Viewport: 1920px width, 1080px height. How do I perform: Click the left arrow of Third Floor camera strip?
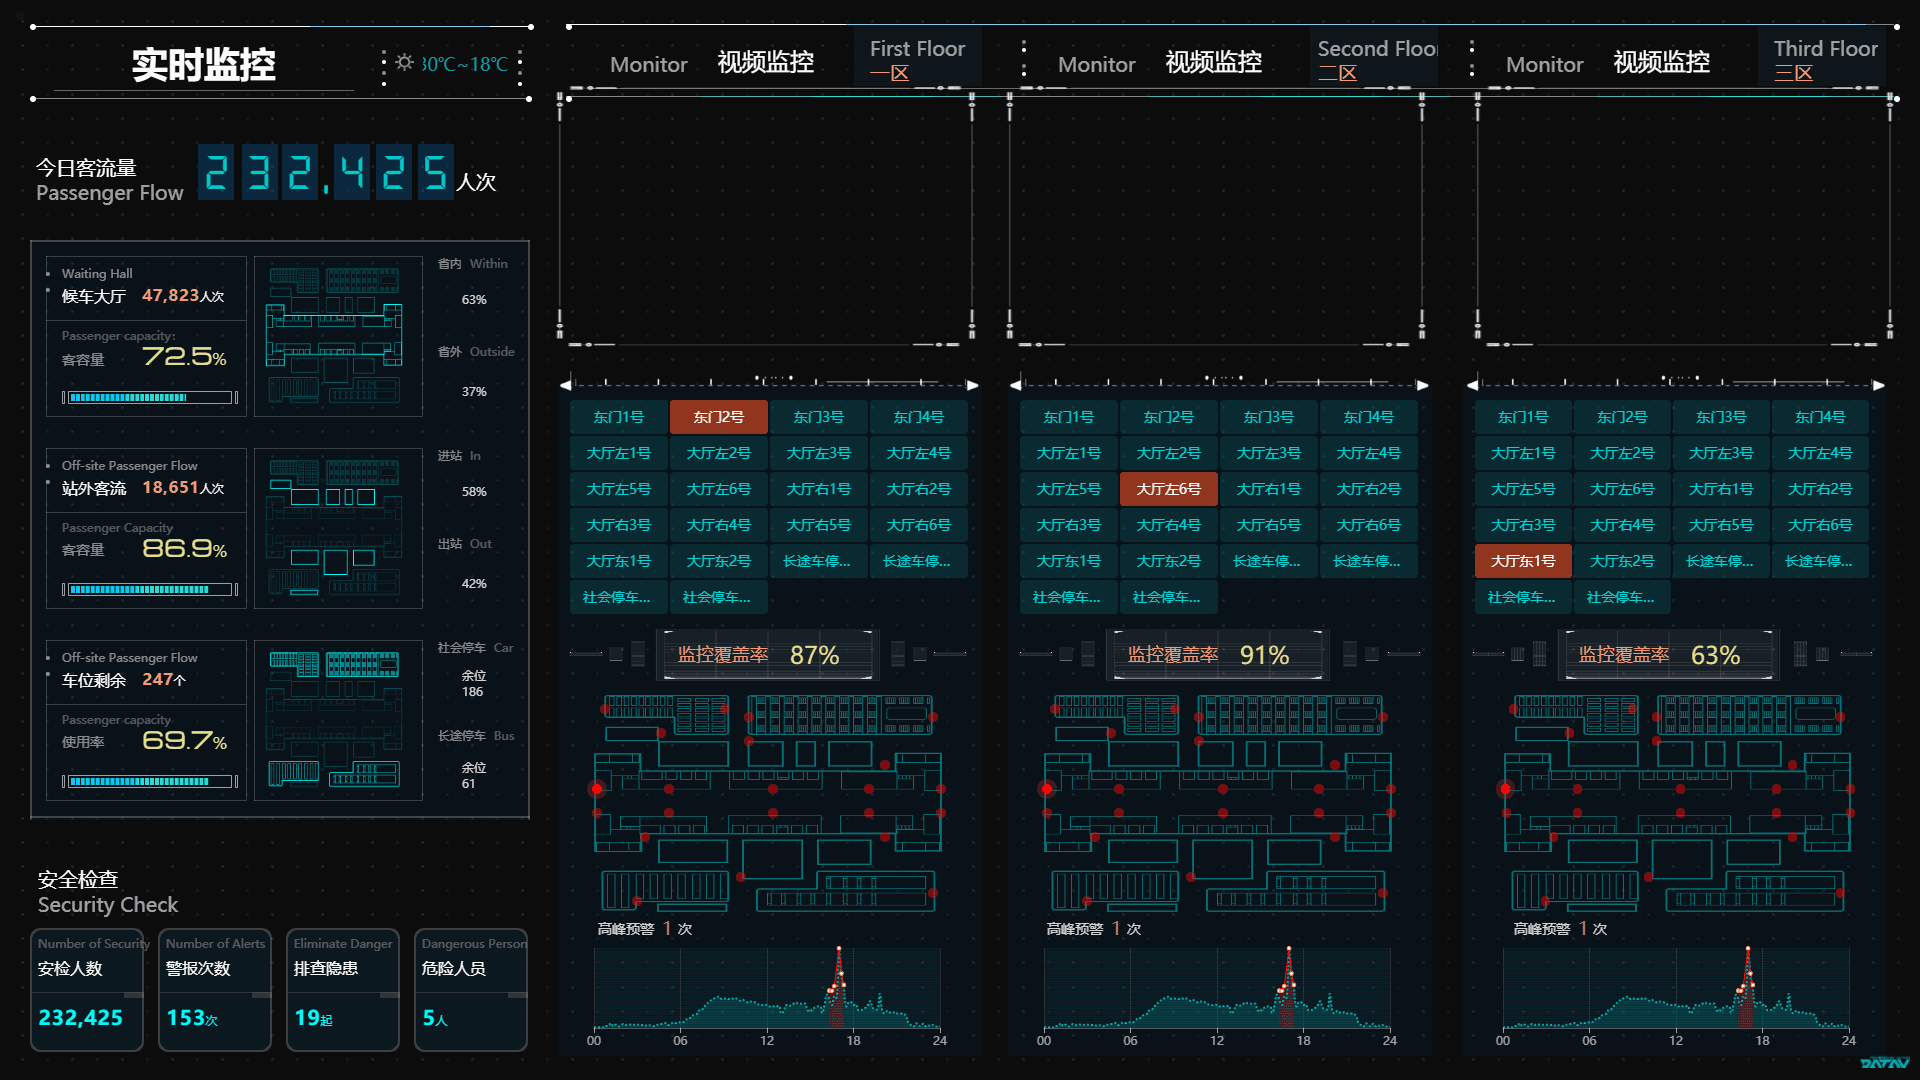click(x=1473, y=385)
